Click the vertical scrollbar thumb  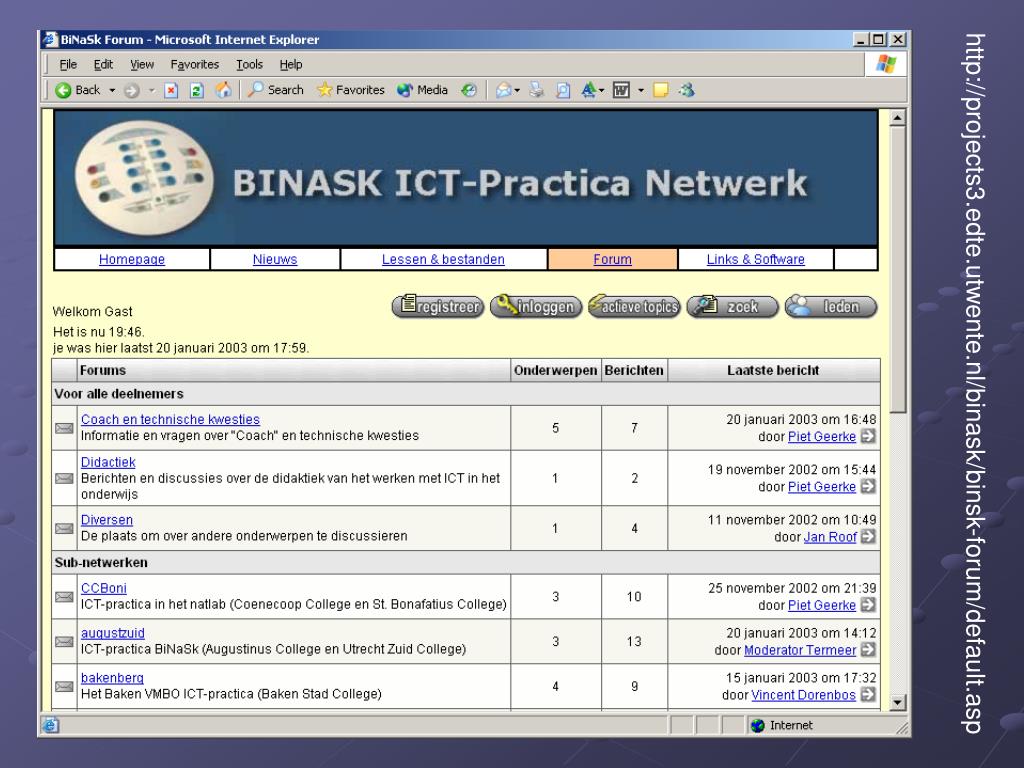[x=897, y=270]
